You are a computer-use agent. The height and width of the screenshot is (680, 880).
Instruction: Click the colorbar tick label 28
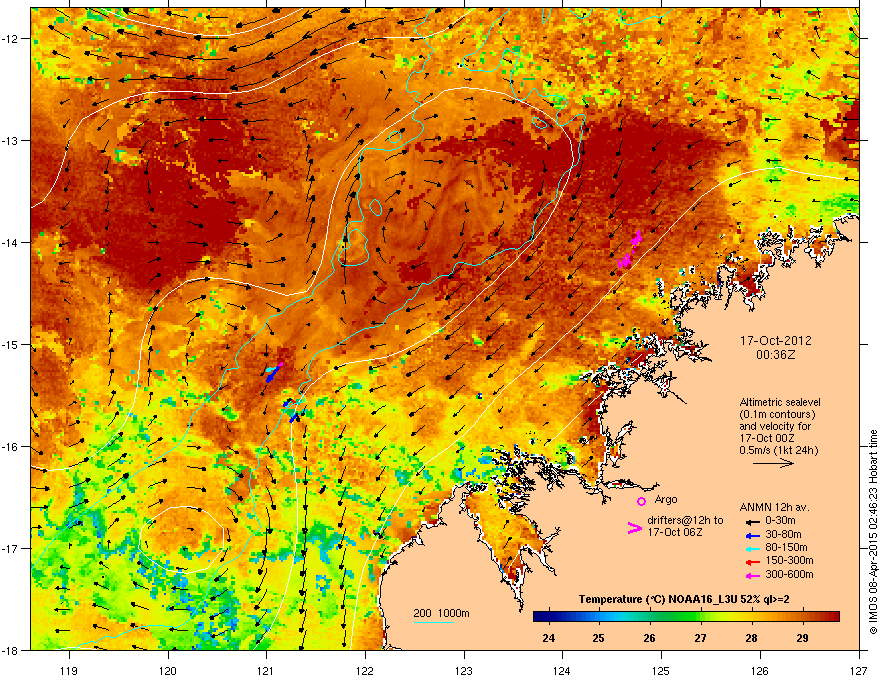[x=751, y=638]
